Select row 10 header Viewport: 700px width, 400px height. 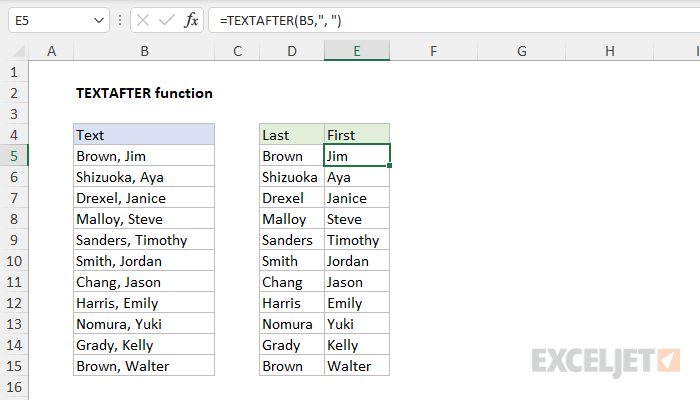point(14,261)
